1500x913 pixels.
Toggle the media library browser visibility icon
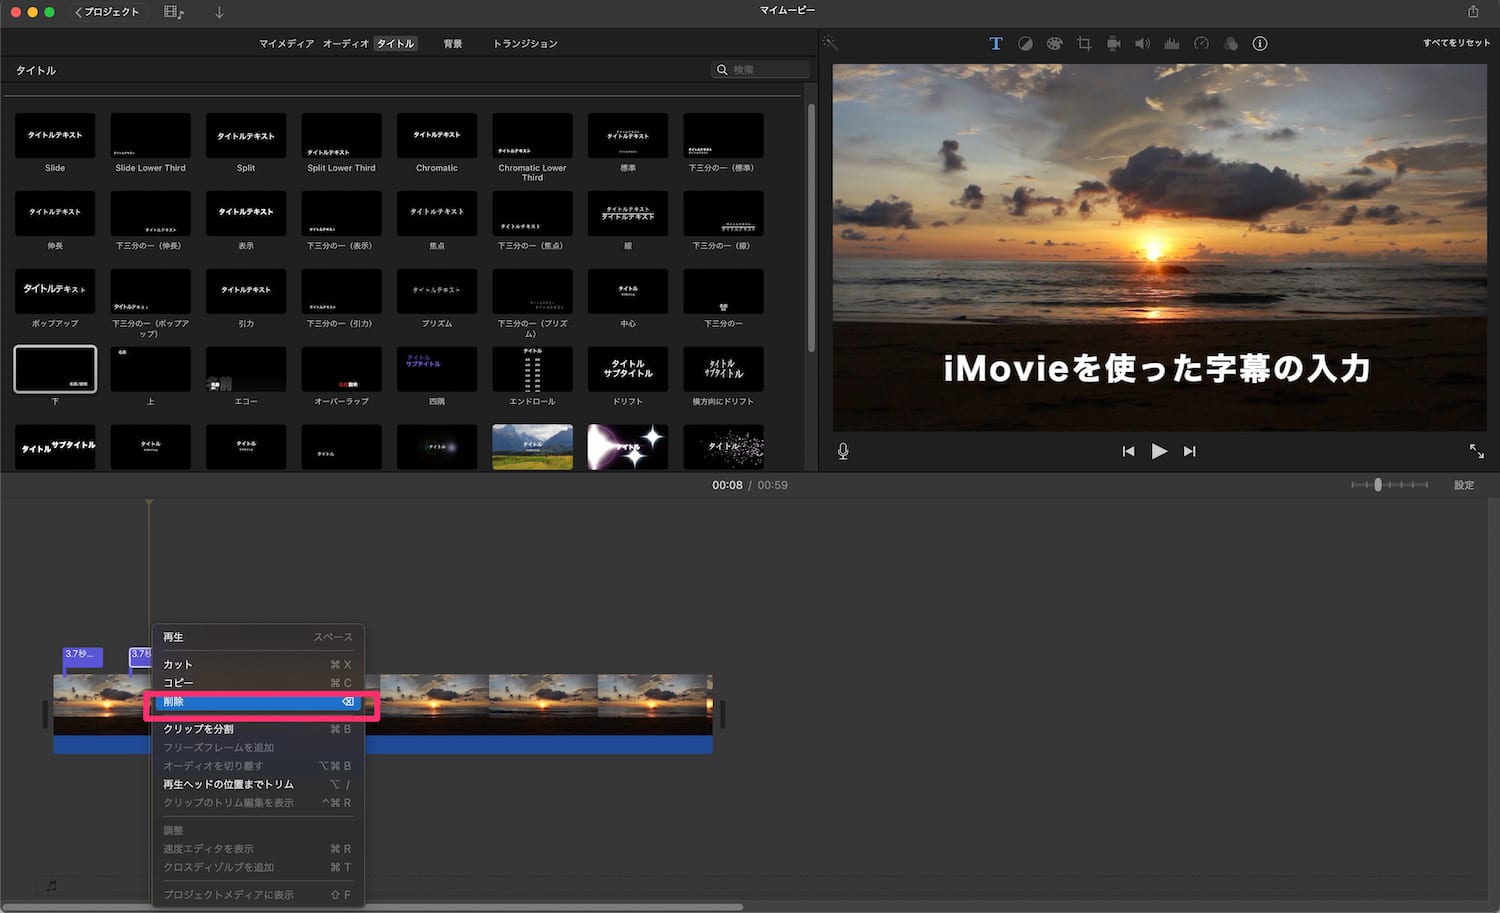point(174,12)
